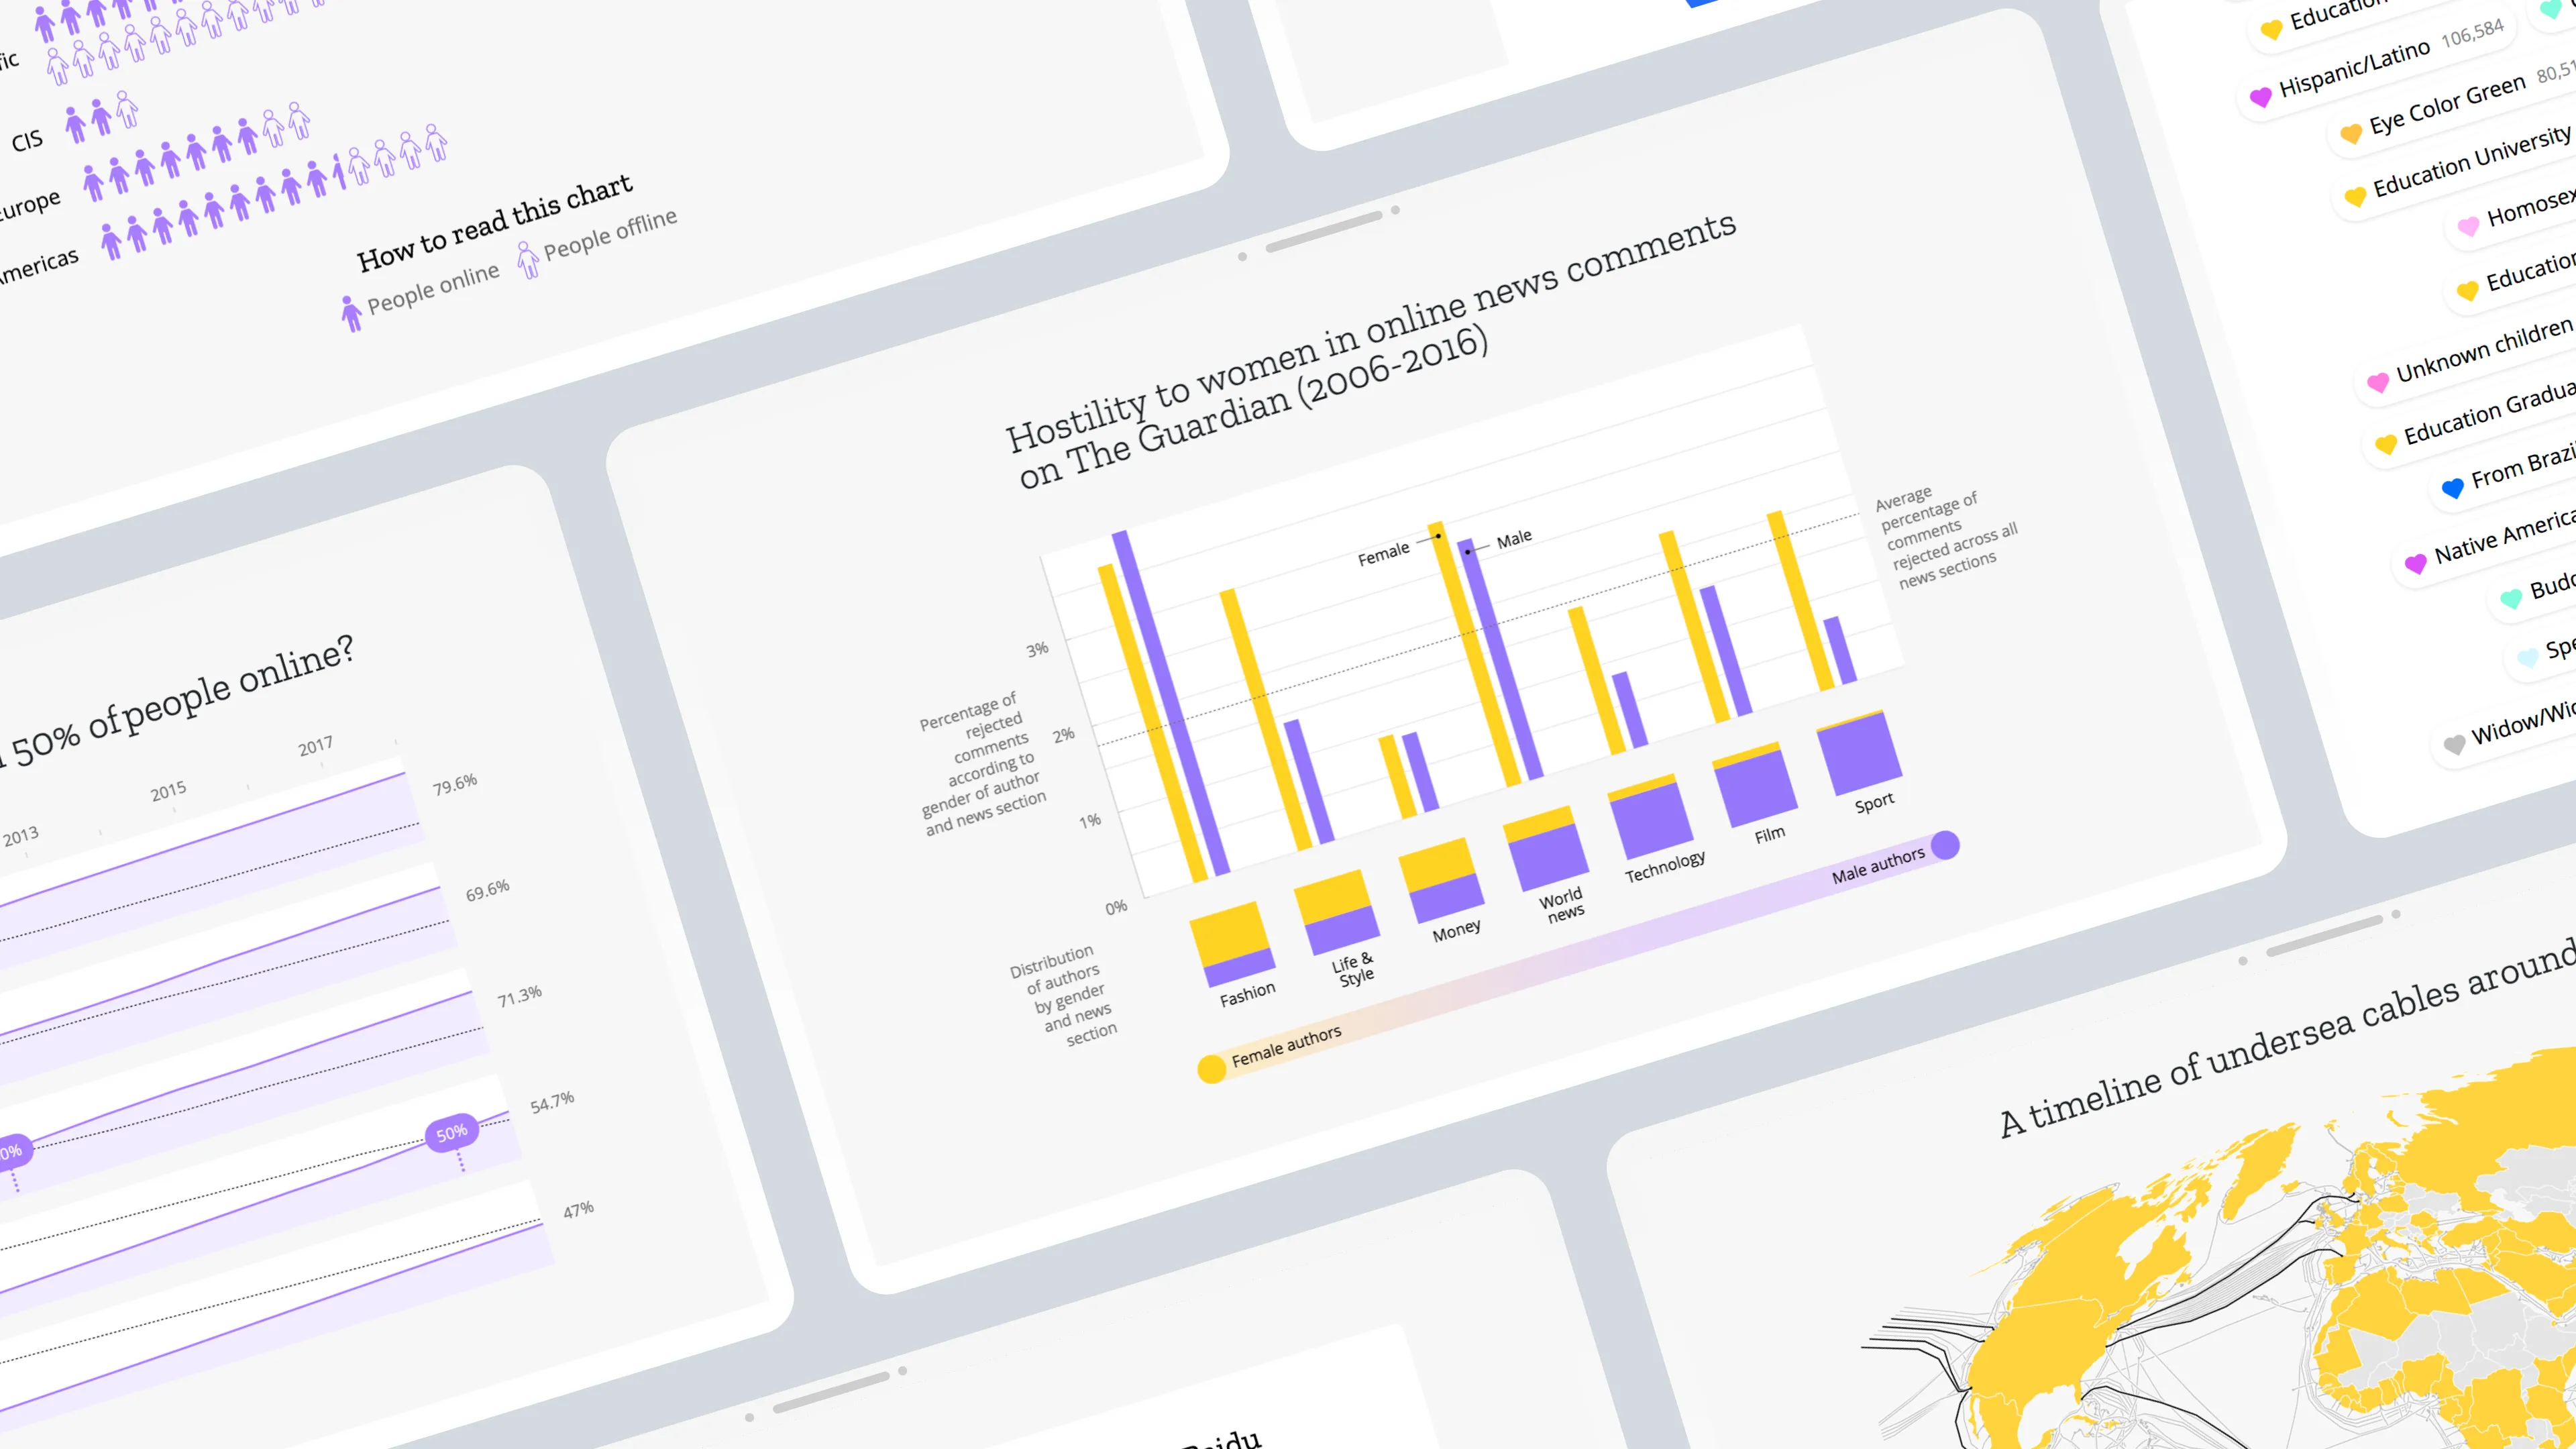Click the 'How to read this chart' heading
The width and height of the screenshot is (2576, 1449).
[495, 223]
